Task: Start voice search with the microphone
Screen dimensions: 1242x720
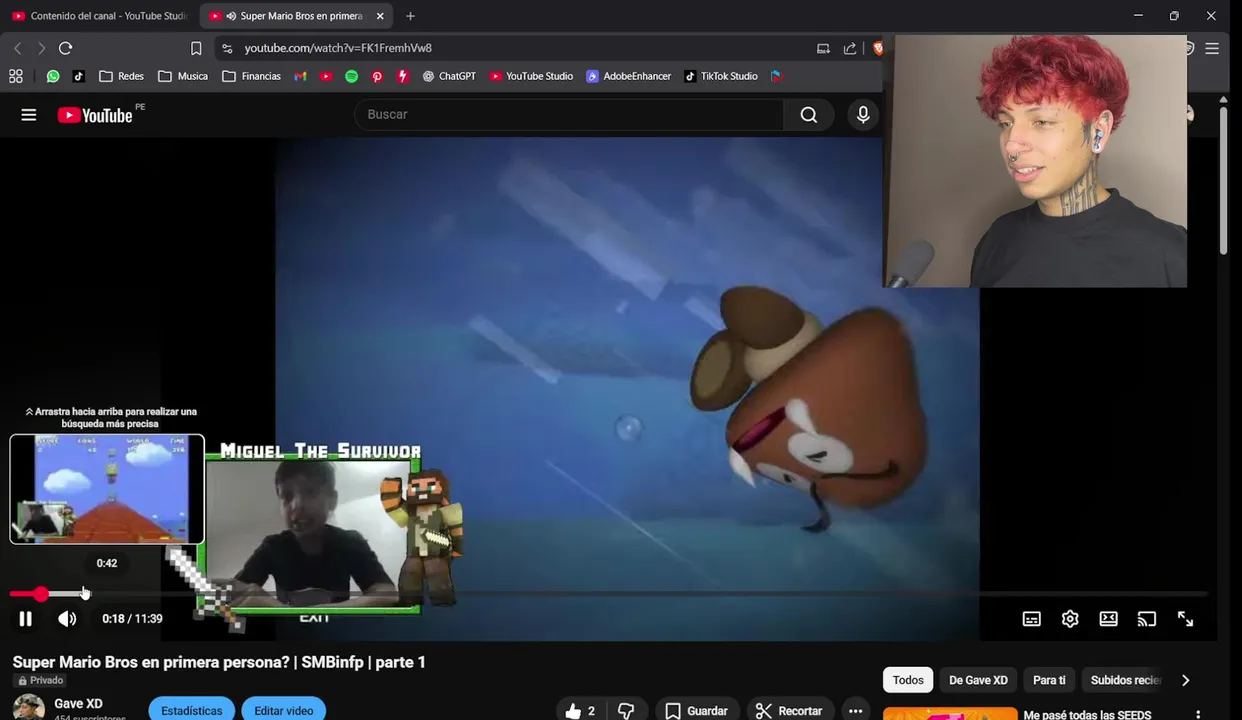Action: [x=863, y=115]
